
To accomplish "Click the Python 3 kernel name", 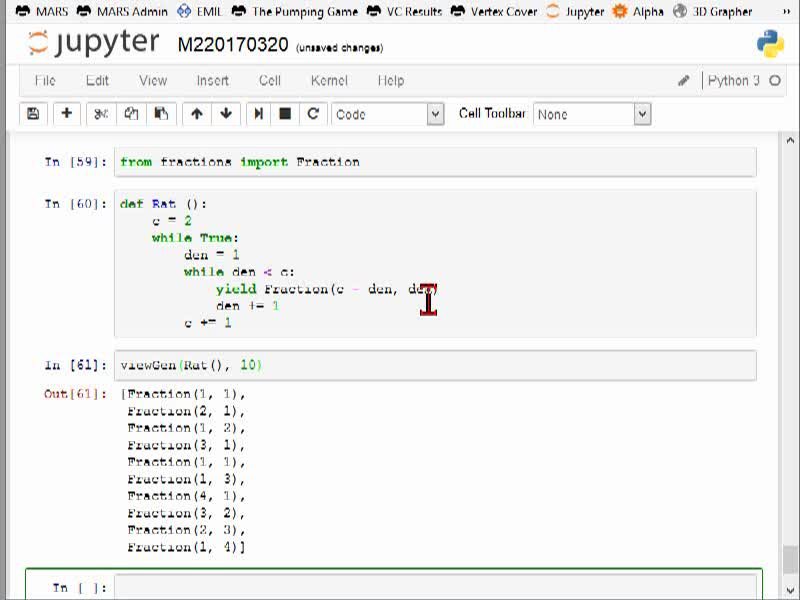I will [734, 81].
